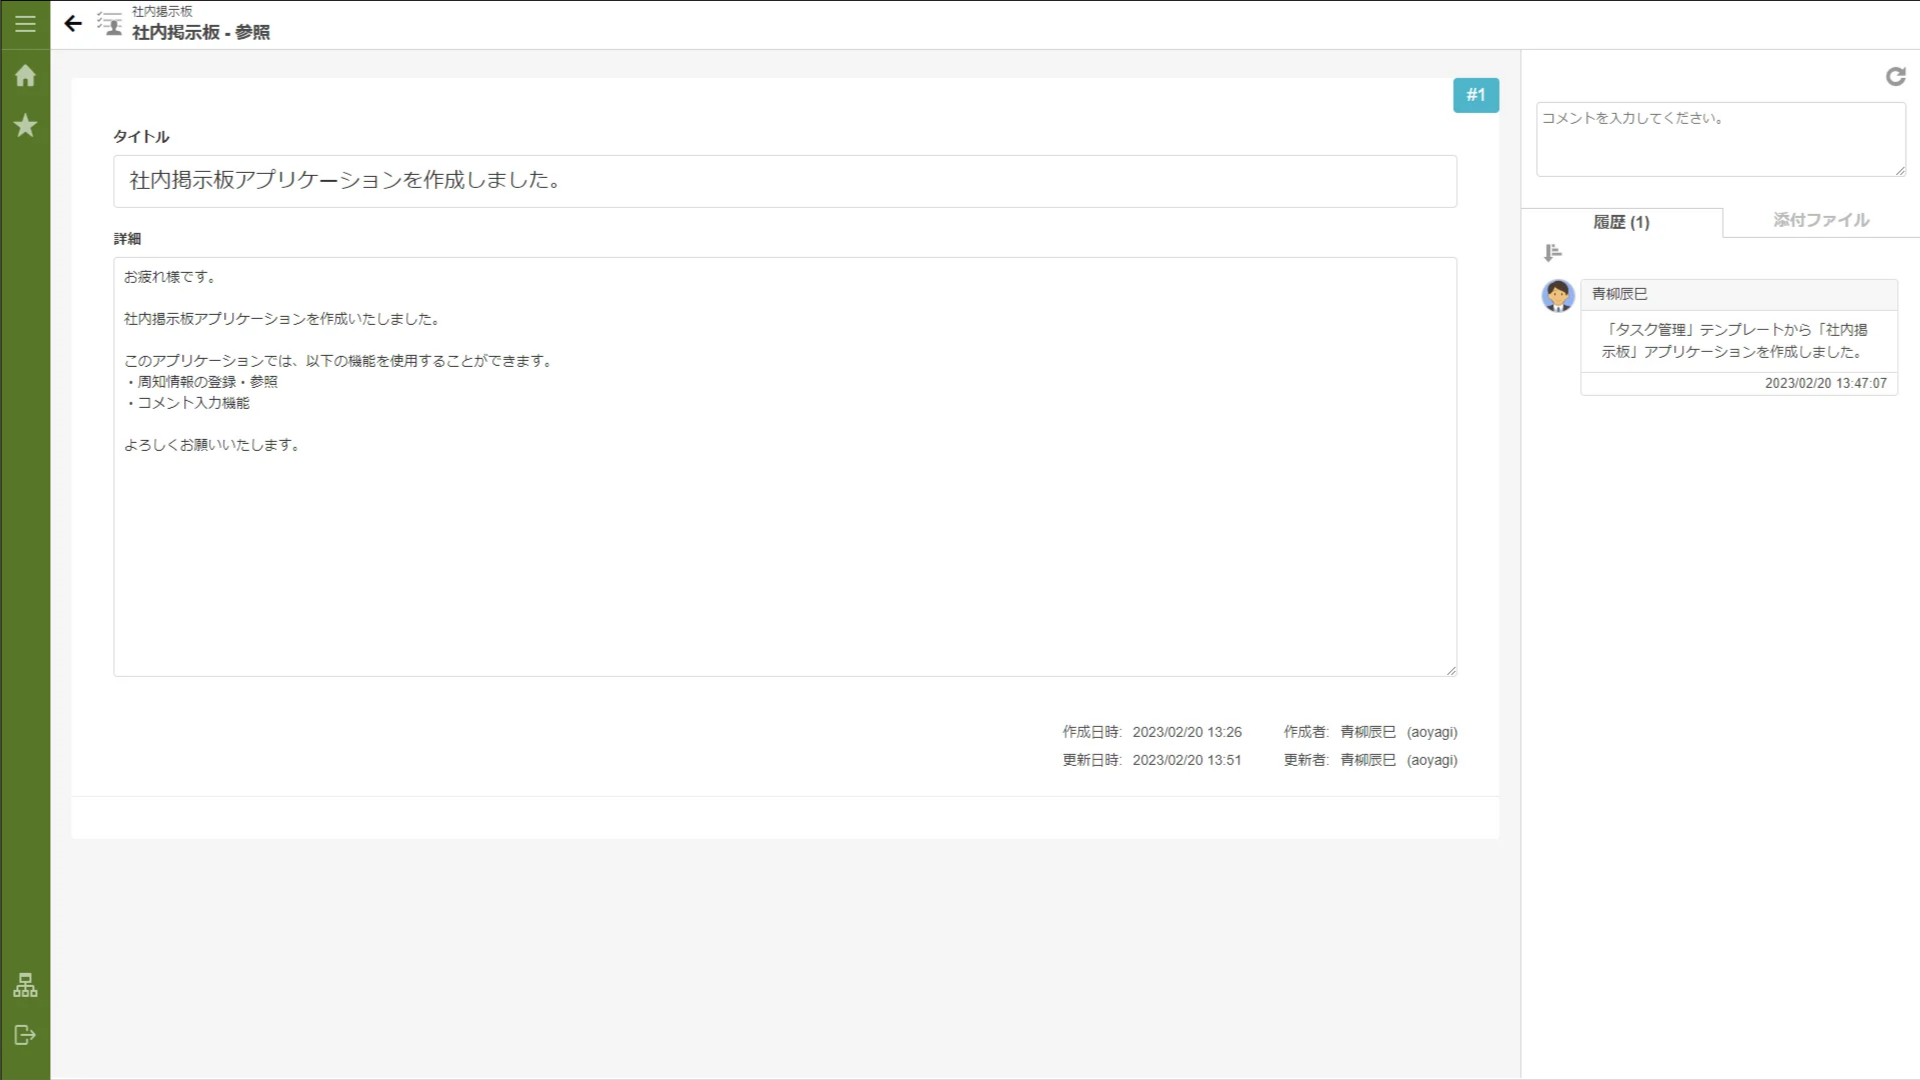Open the hamburger menu in sidebar
The width and height of the screenshot is (1920, 1080).
[x=25, y=24]
